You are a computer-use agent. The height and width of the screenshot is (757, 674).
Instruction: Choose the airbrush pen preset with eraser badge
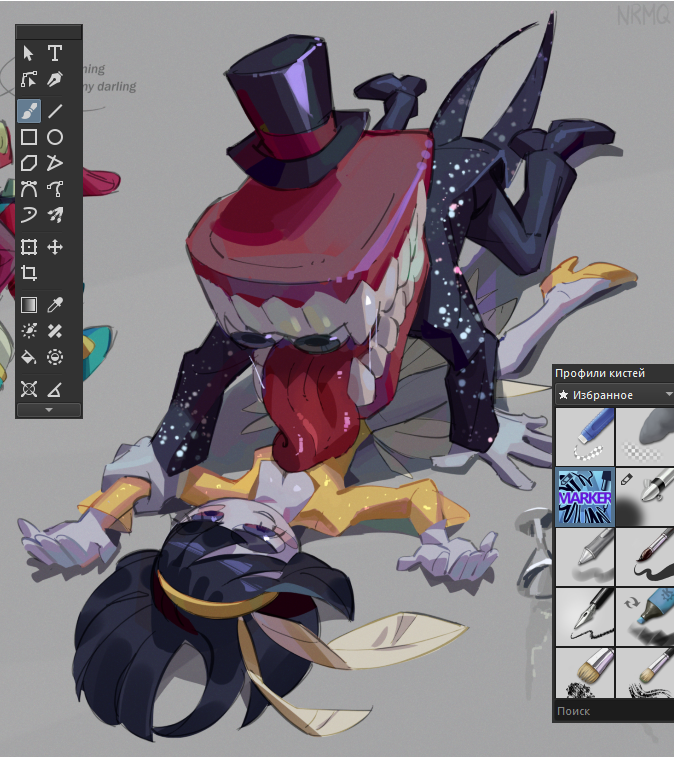645,497
